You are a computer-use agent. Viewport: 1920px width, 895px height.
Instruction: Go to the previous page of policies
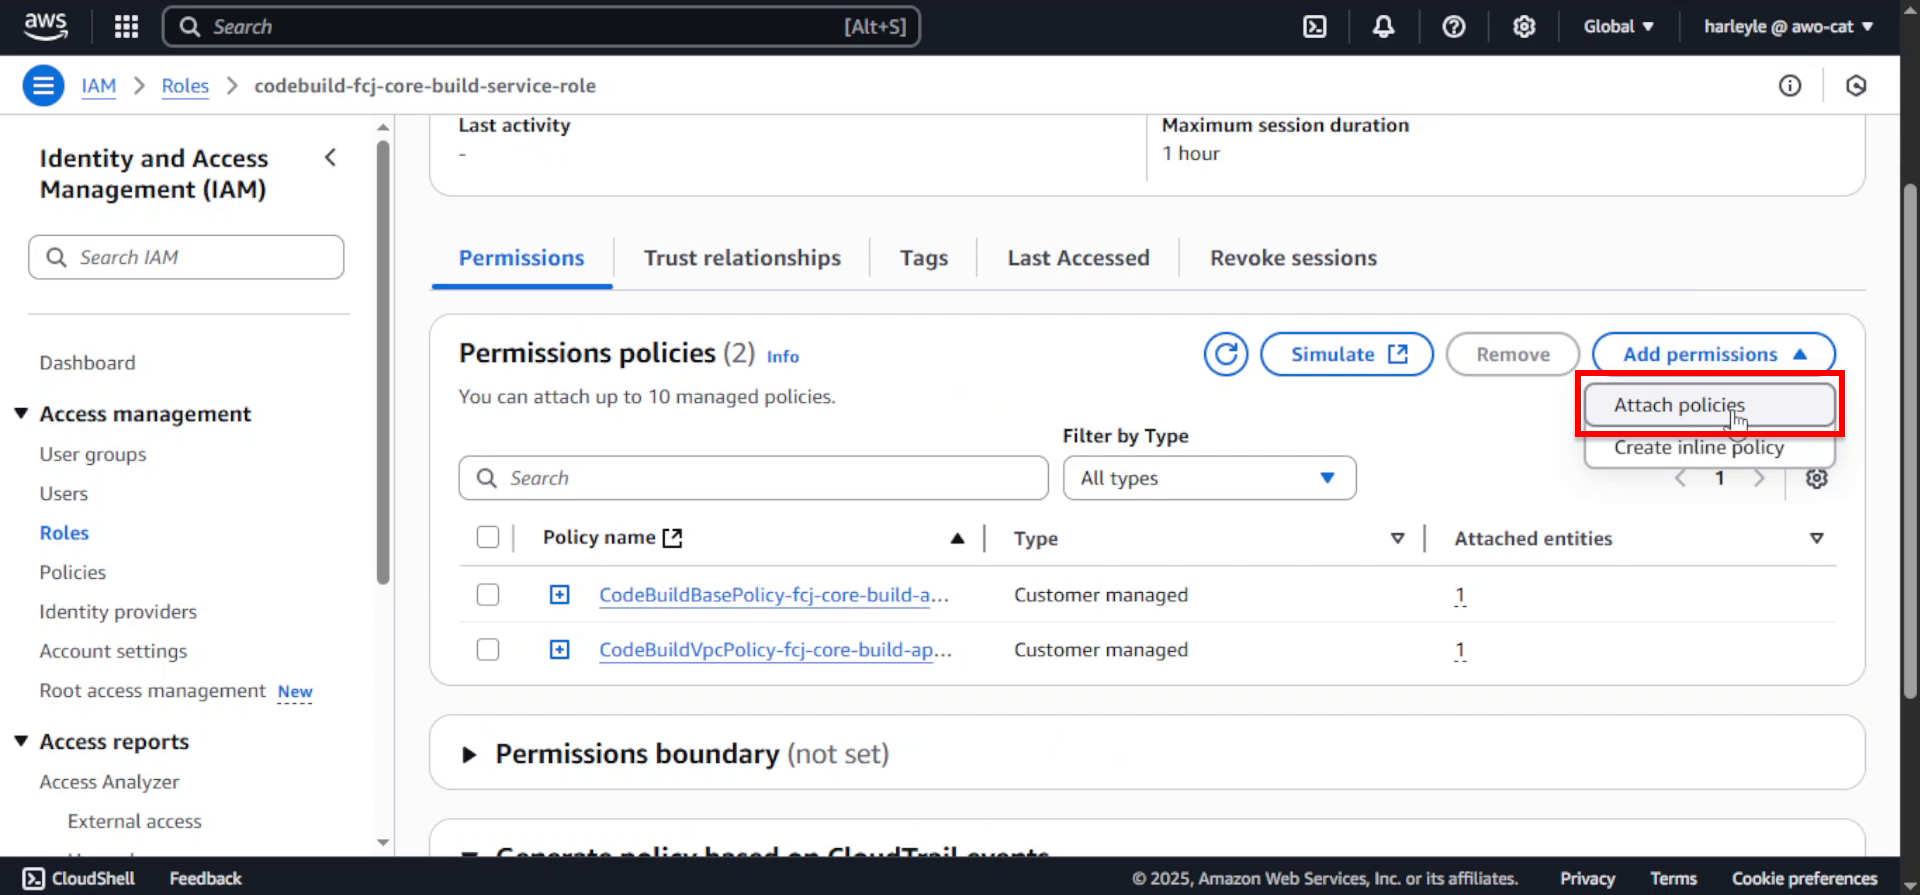point(1680,479)
